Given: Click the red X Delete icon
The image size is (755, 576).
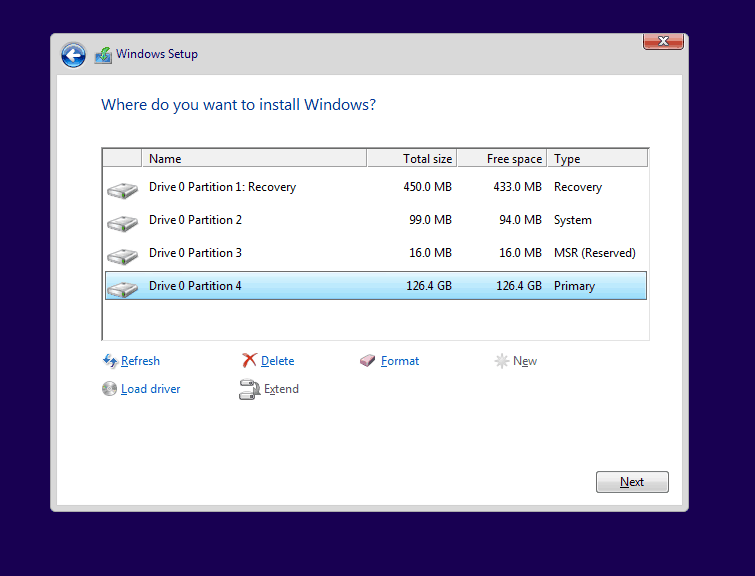Looking at the screenshot, I should tap(249, 360).
